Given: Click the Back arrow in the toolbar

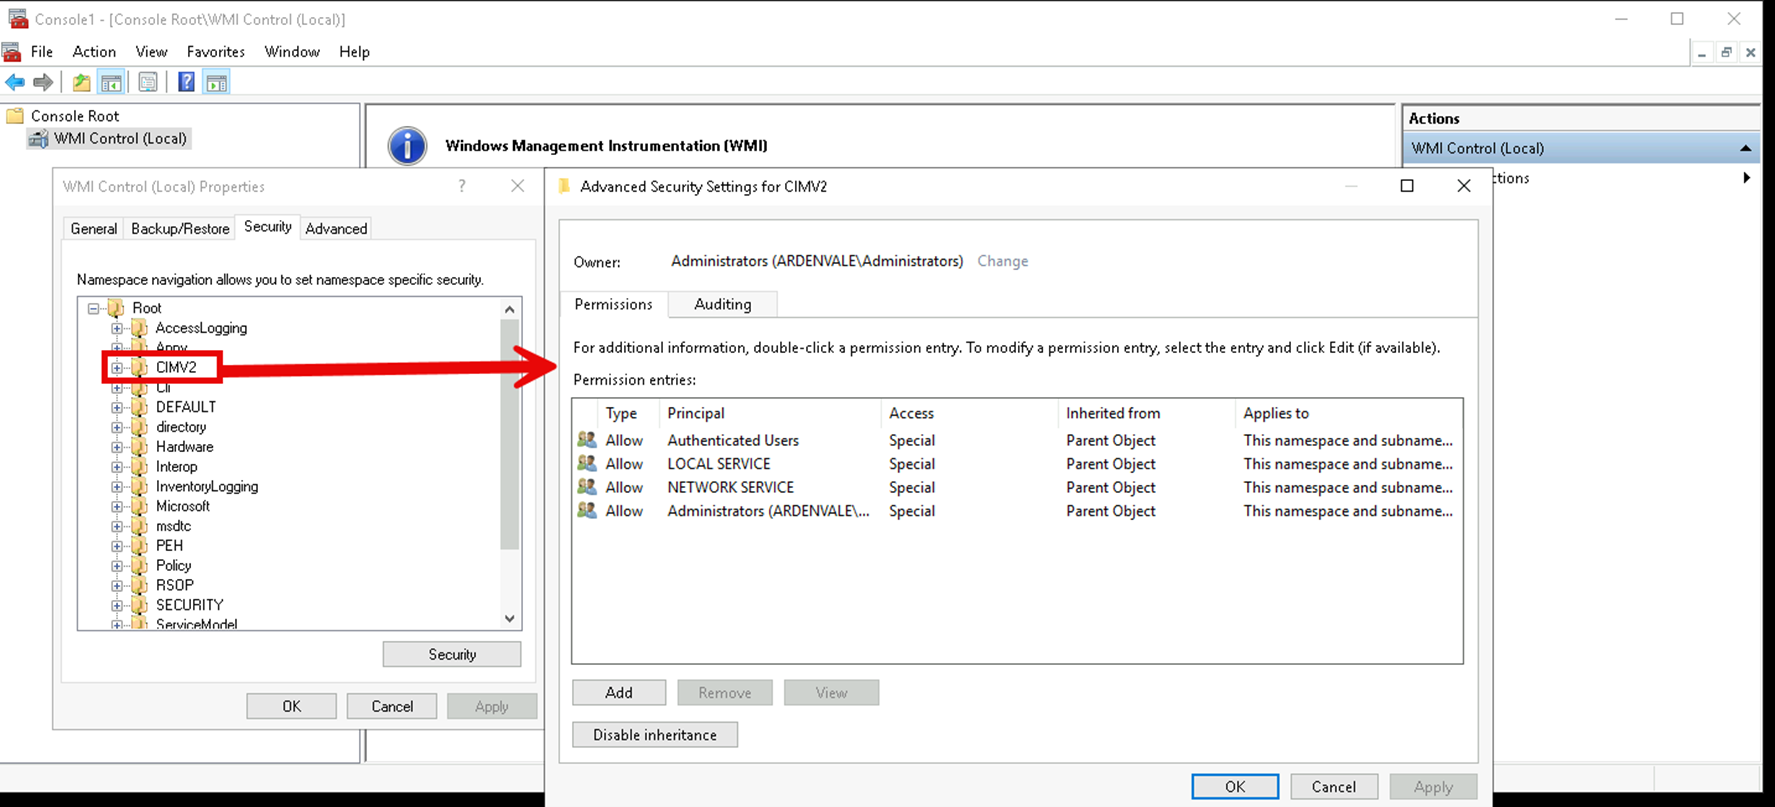Looking at the screenshot, I should [15, 82].
